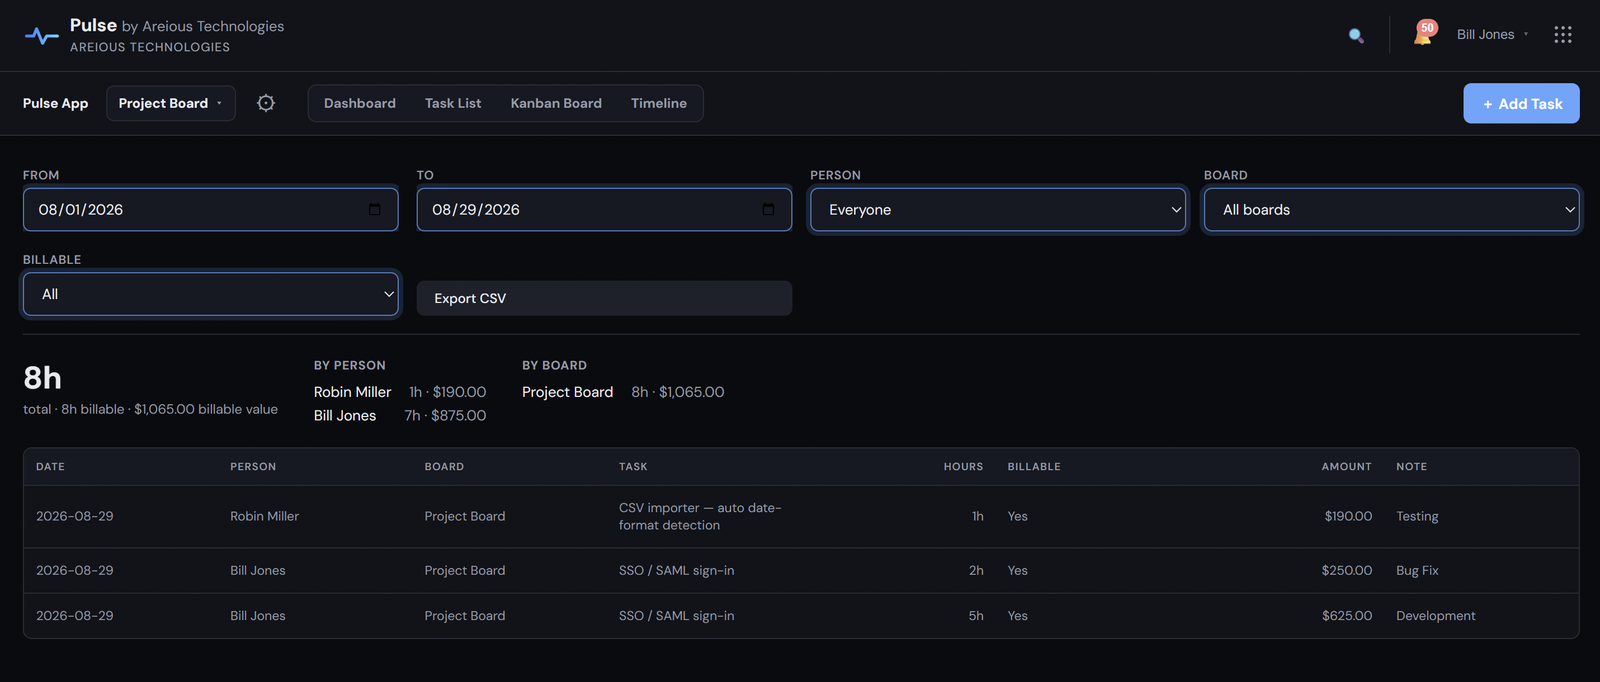Click the To date field 08/29/2026

point(604,210)
